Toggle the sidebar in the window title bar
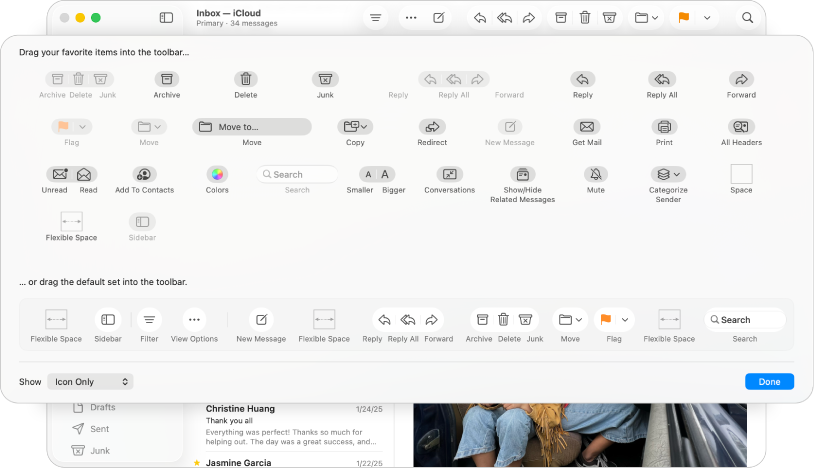The image size is (814, 472). (166, 18)
